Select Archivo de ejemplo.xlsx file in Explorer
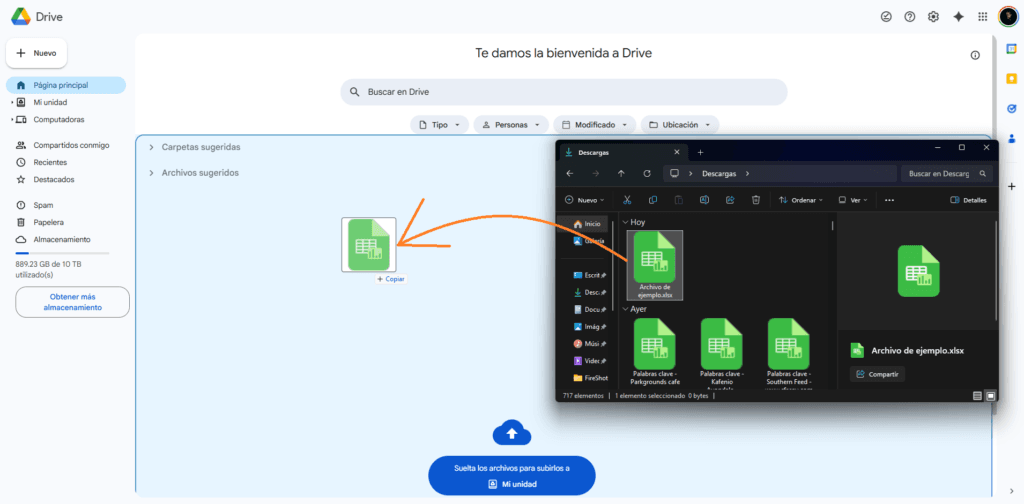 pyautogui.click(x=654, y=265)
